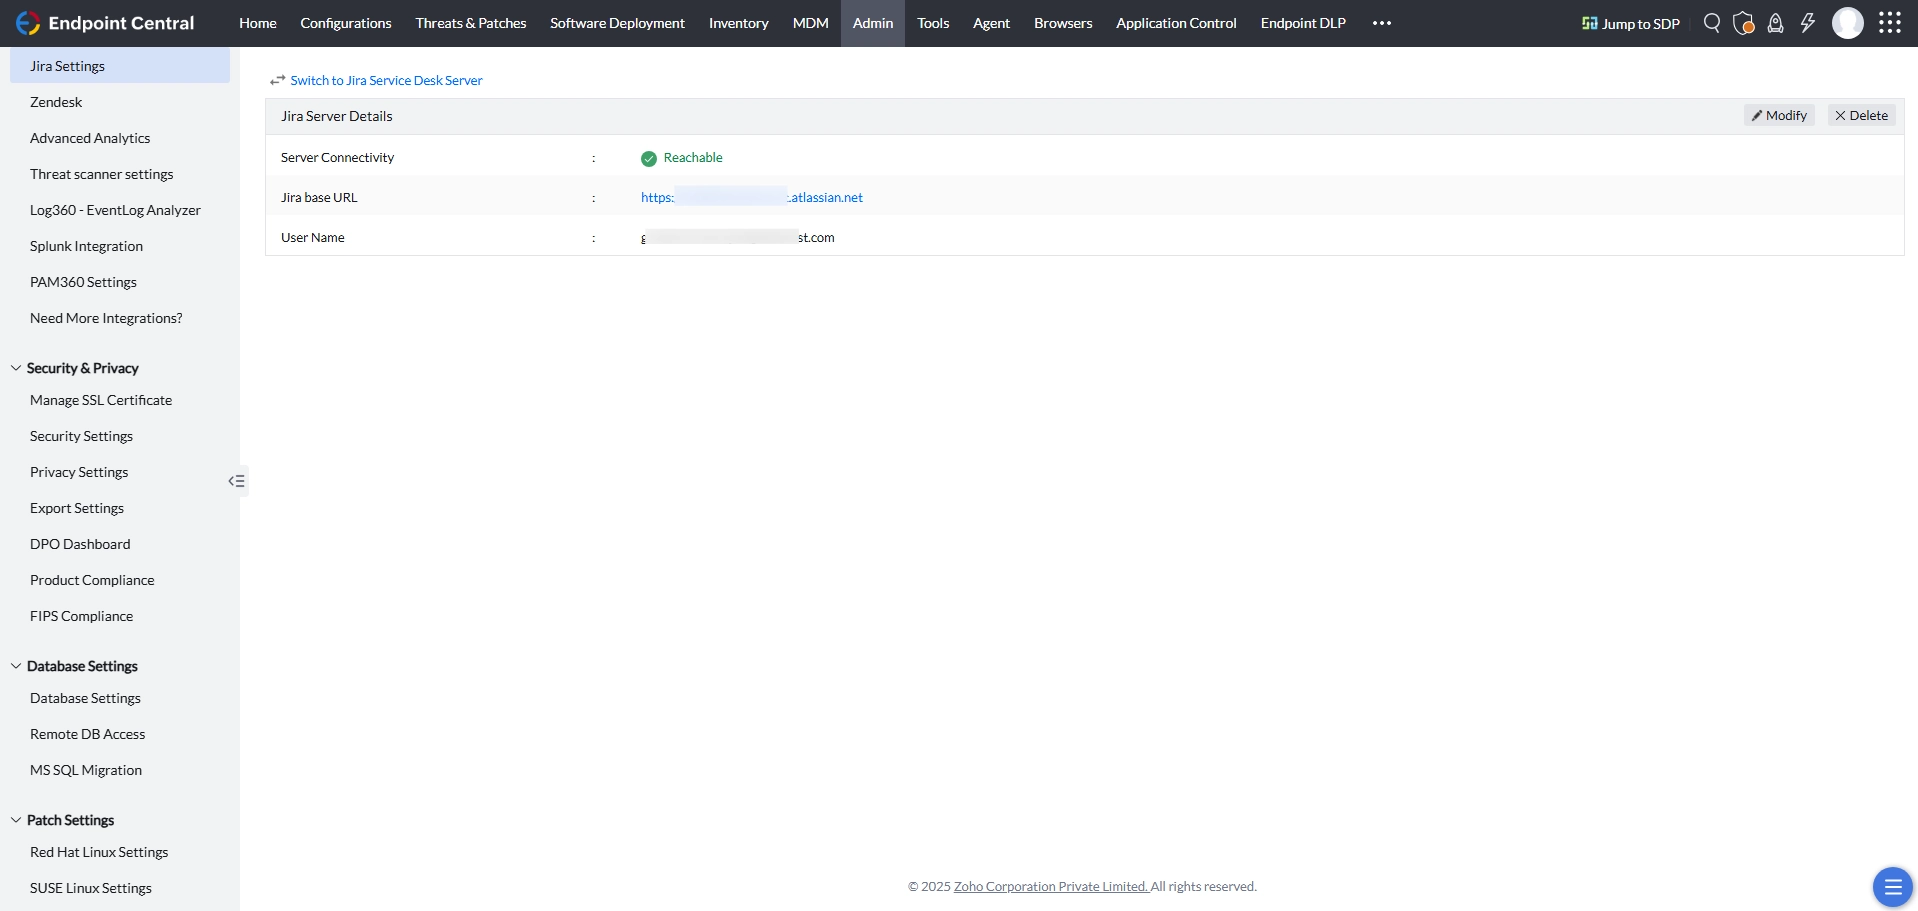Open the Inventory tab

[739, 23]
